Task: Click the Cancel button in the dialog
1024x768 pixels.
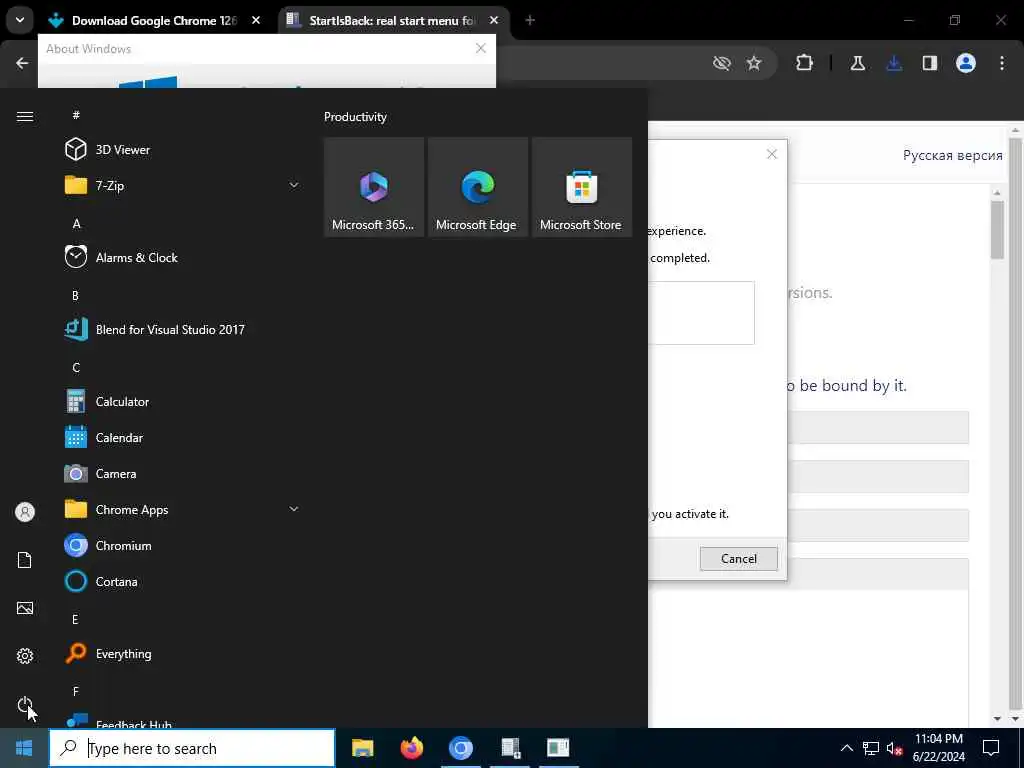Action: pos(739,558)
